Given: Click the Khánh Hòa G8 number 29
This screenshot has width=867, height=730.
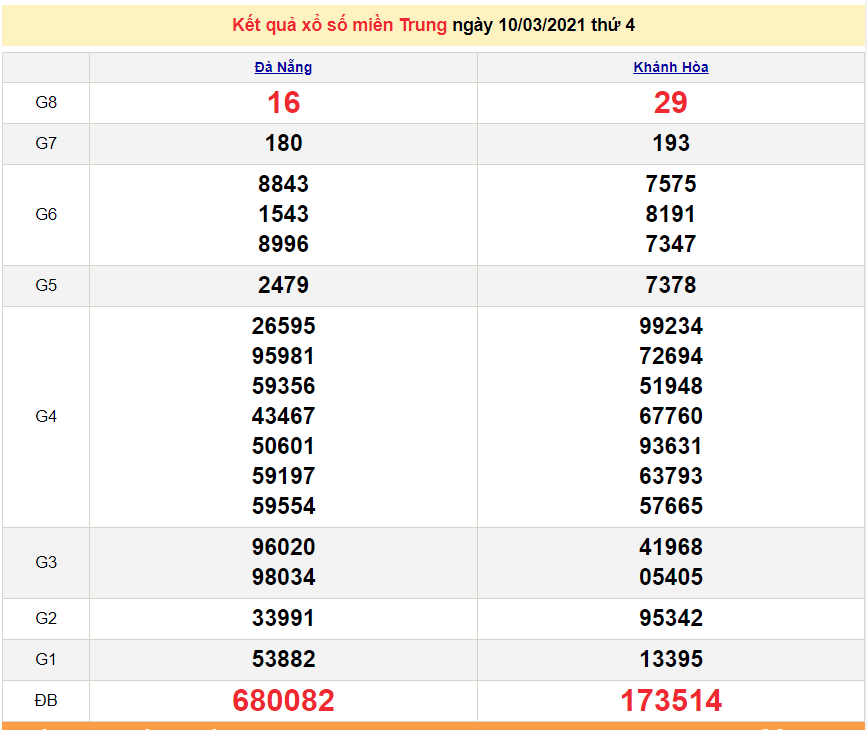Looking at the screenshot, I should [x=671, y=103].
